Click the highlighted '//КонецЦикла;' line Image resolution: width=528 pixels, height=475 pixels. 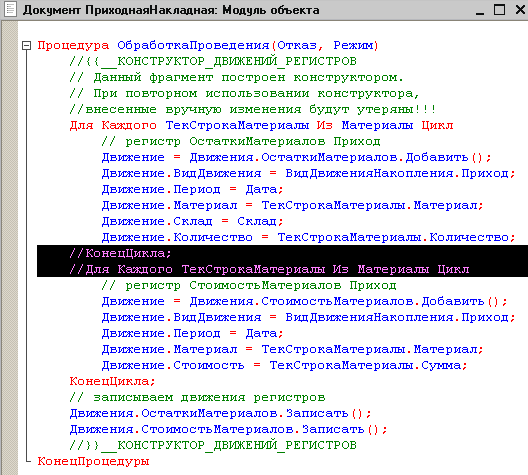click(x=120, y=253)
